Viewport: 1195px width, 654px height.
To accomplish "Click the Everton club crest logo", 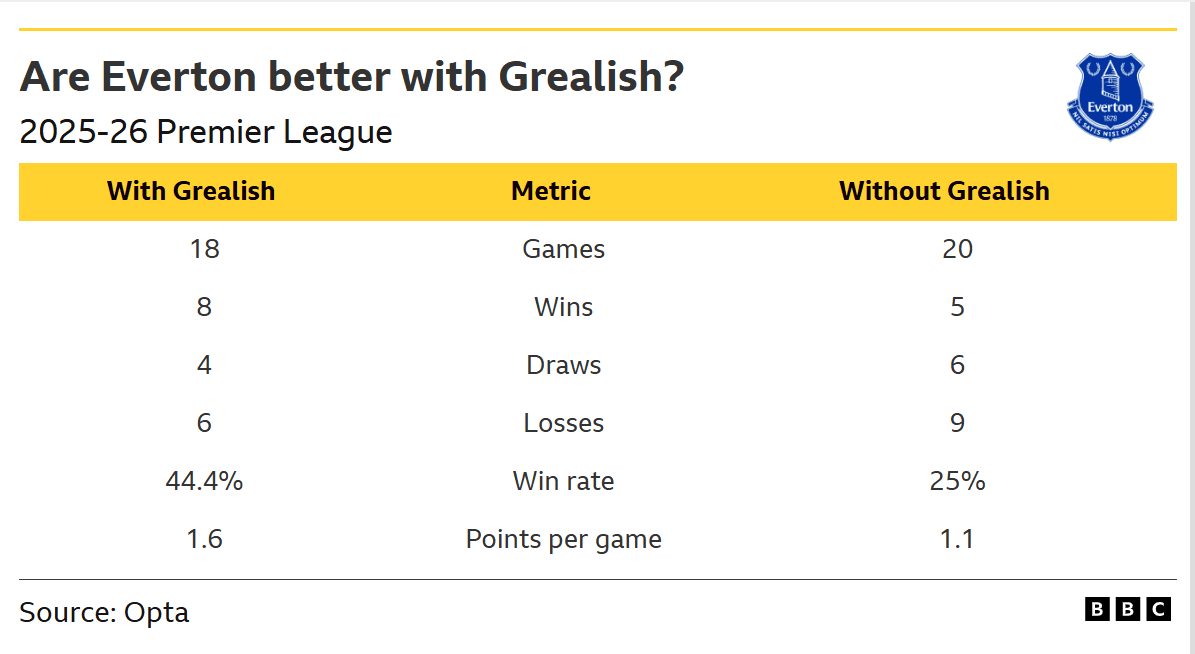I will pyautogui.click(x=1110, y=97).
